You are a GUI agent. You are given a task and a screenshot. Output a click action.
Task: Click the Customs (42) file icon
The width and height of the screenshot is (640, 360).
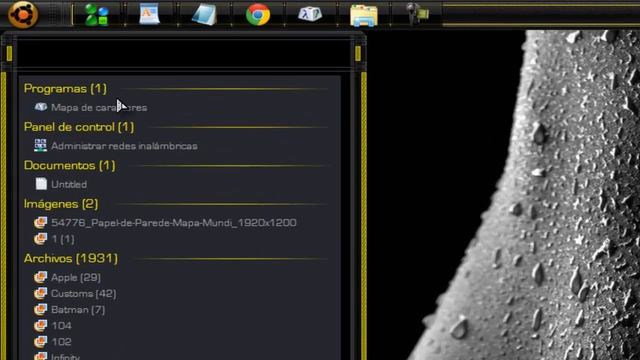point(40,293)
